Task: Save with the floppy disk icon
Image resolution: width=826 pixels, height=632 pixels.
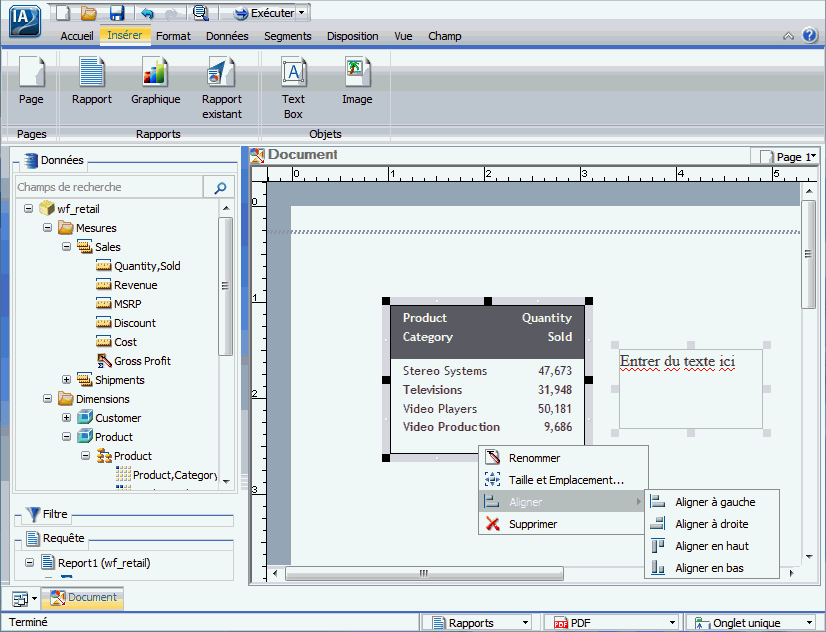Action: (116, 13)
